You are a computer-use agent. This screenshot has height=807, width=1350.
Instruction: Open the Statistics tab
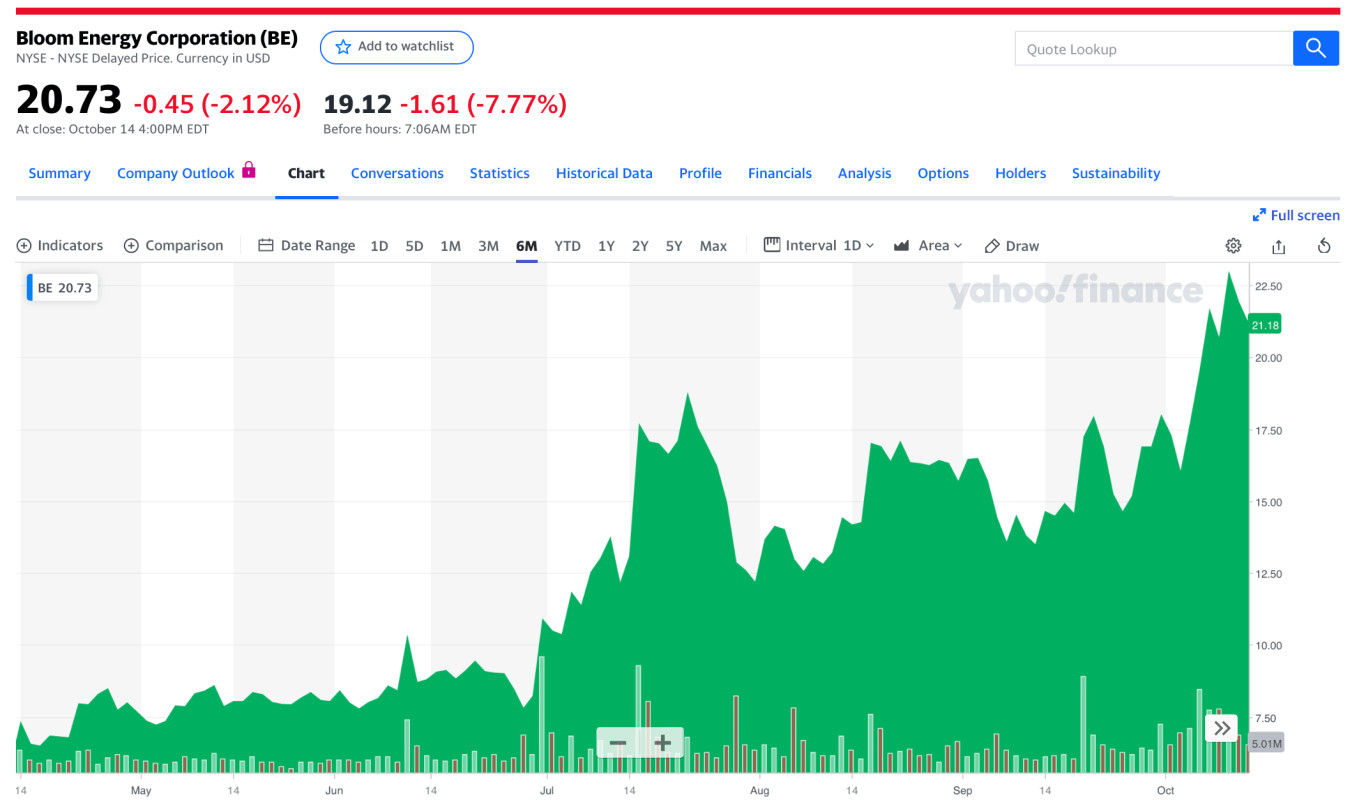(x=499, y=173)
